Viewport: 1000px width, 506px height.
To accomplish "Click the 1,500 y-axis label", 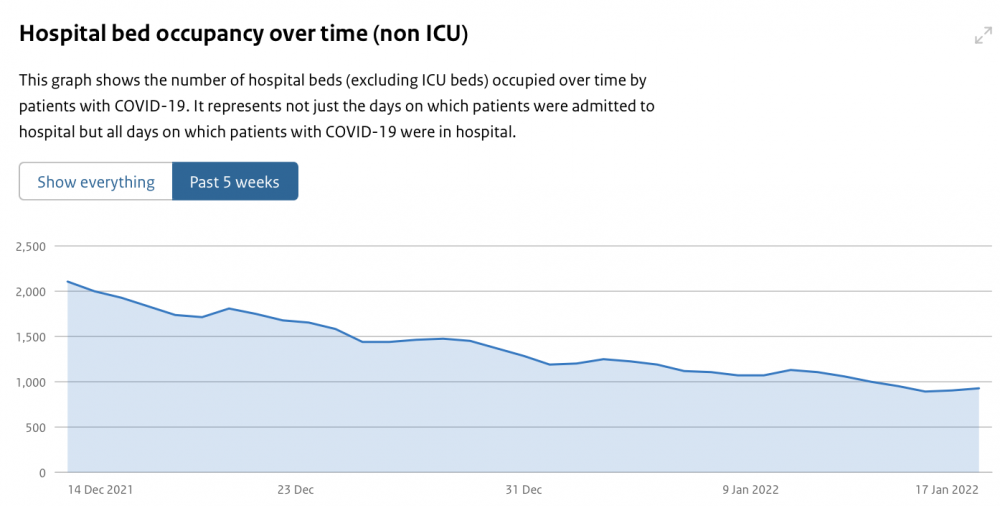I will (31, 337).
